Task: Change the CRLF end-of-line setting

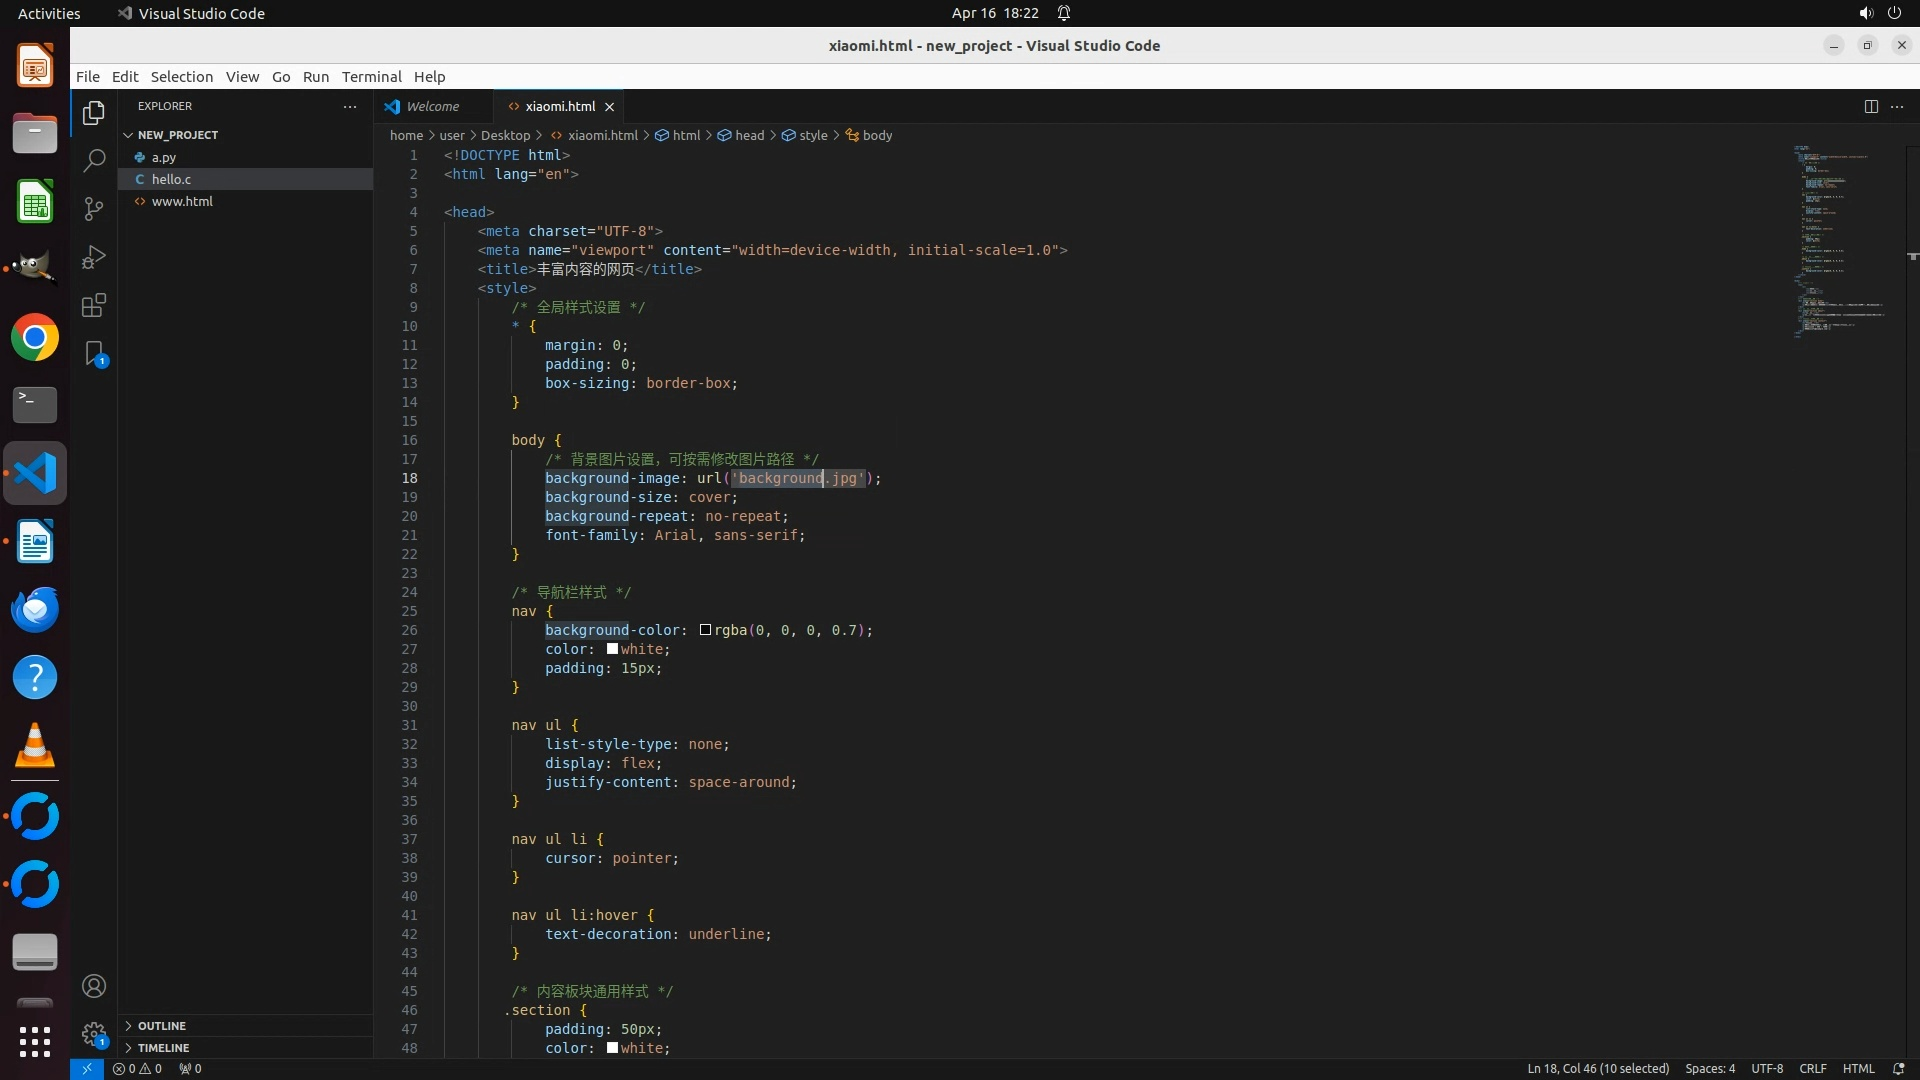Action: [1812, 1068]
